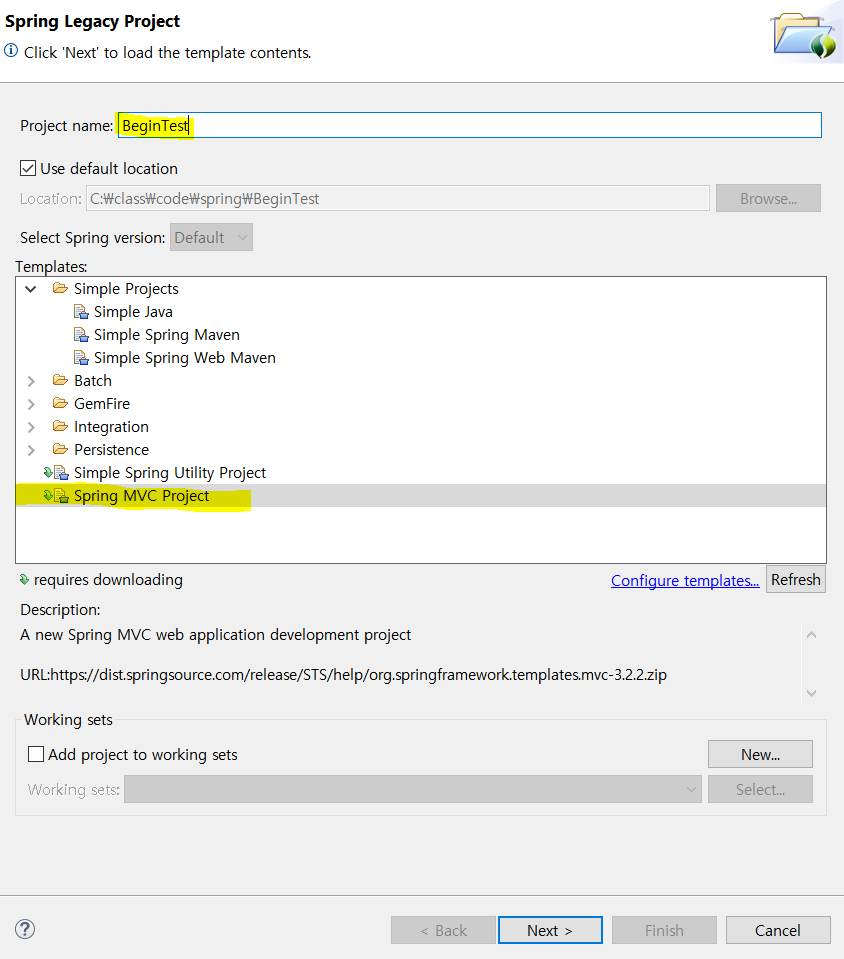
Task: Expand the Batch templates folder
Action: coord(31,381)
